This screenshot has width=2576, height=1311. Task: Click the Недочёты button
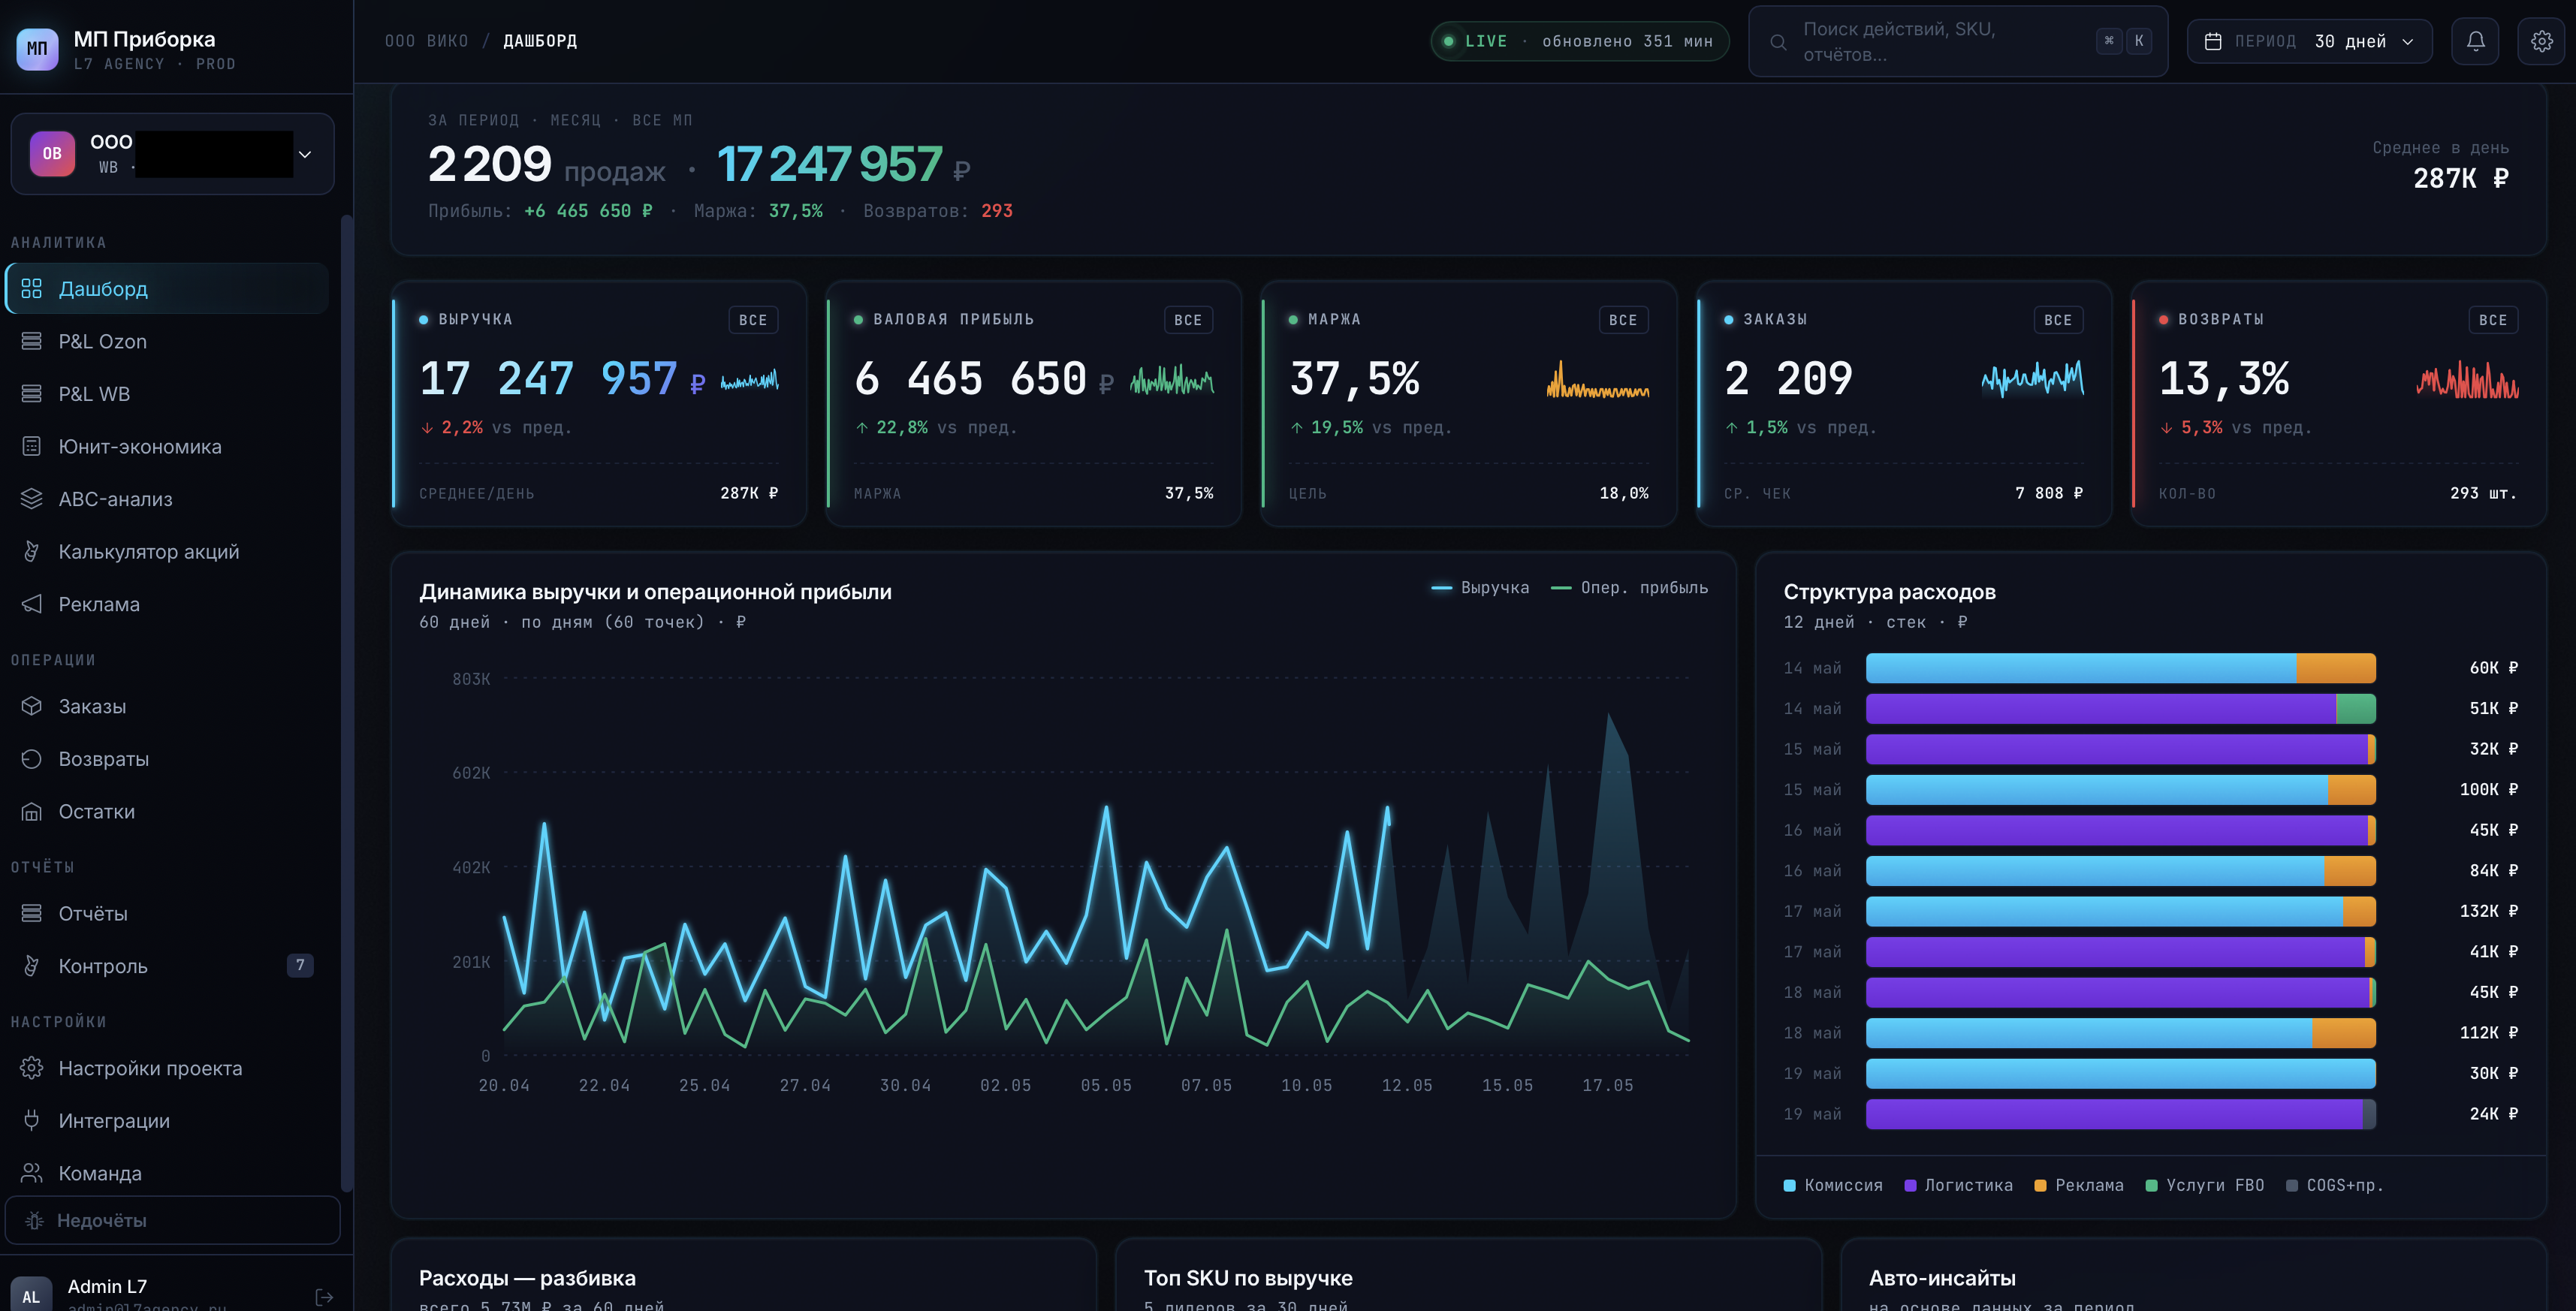(x=172, y=1220)
